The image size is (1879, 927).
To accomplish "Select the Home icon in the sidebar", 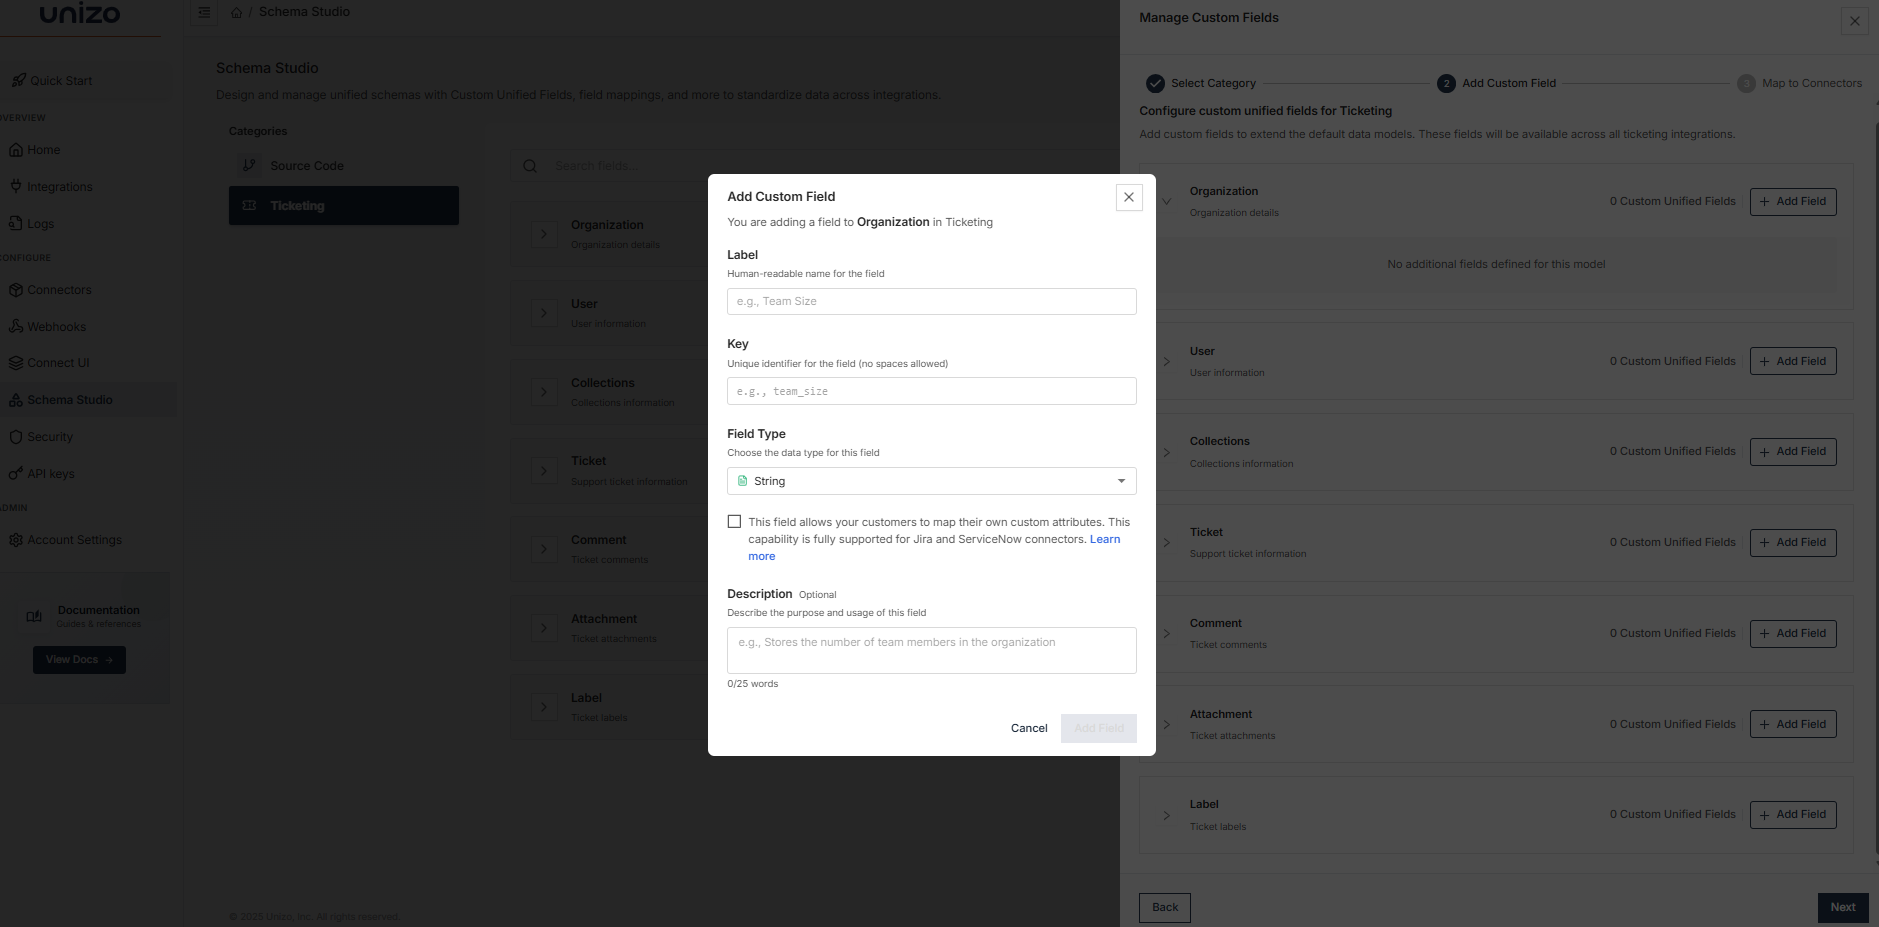I will pos(16,149).
